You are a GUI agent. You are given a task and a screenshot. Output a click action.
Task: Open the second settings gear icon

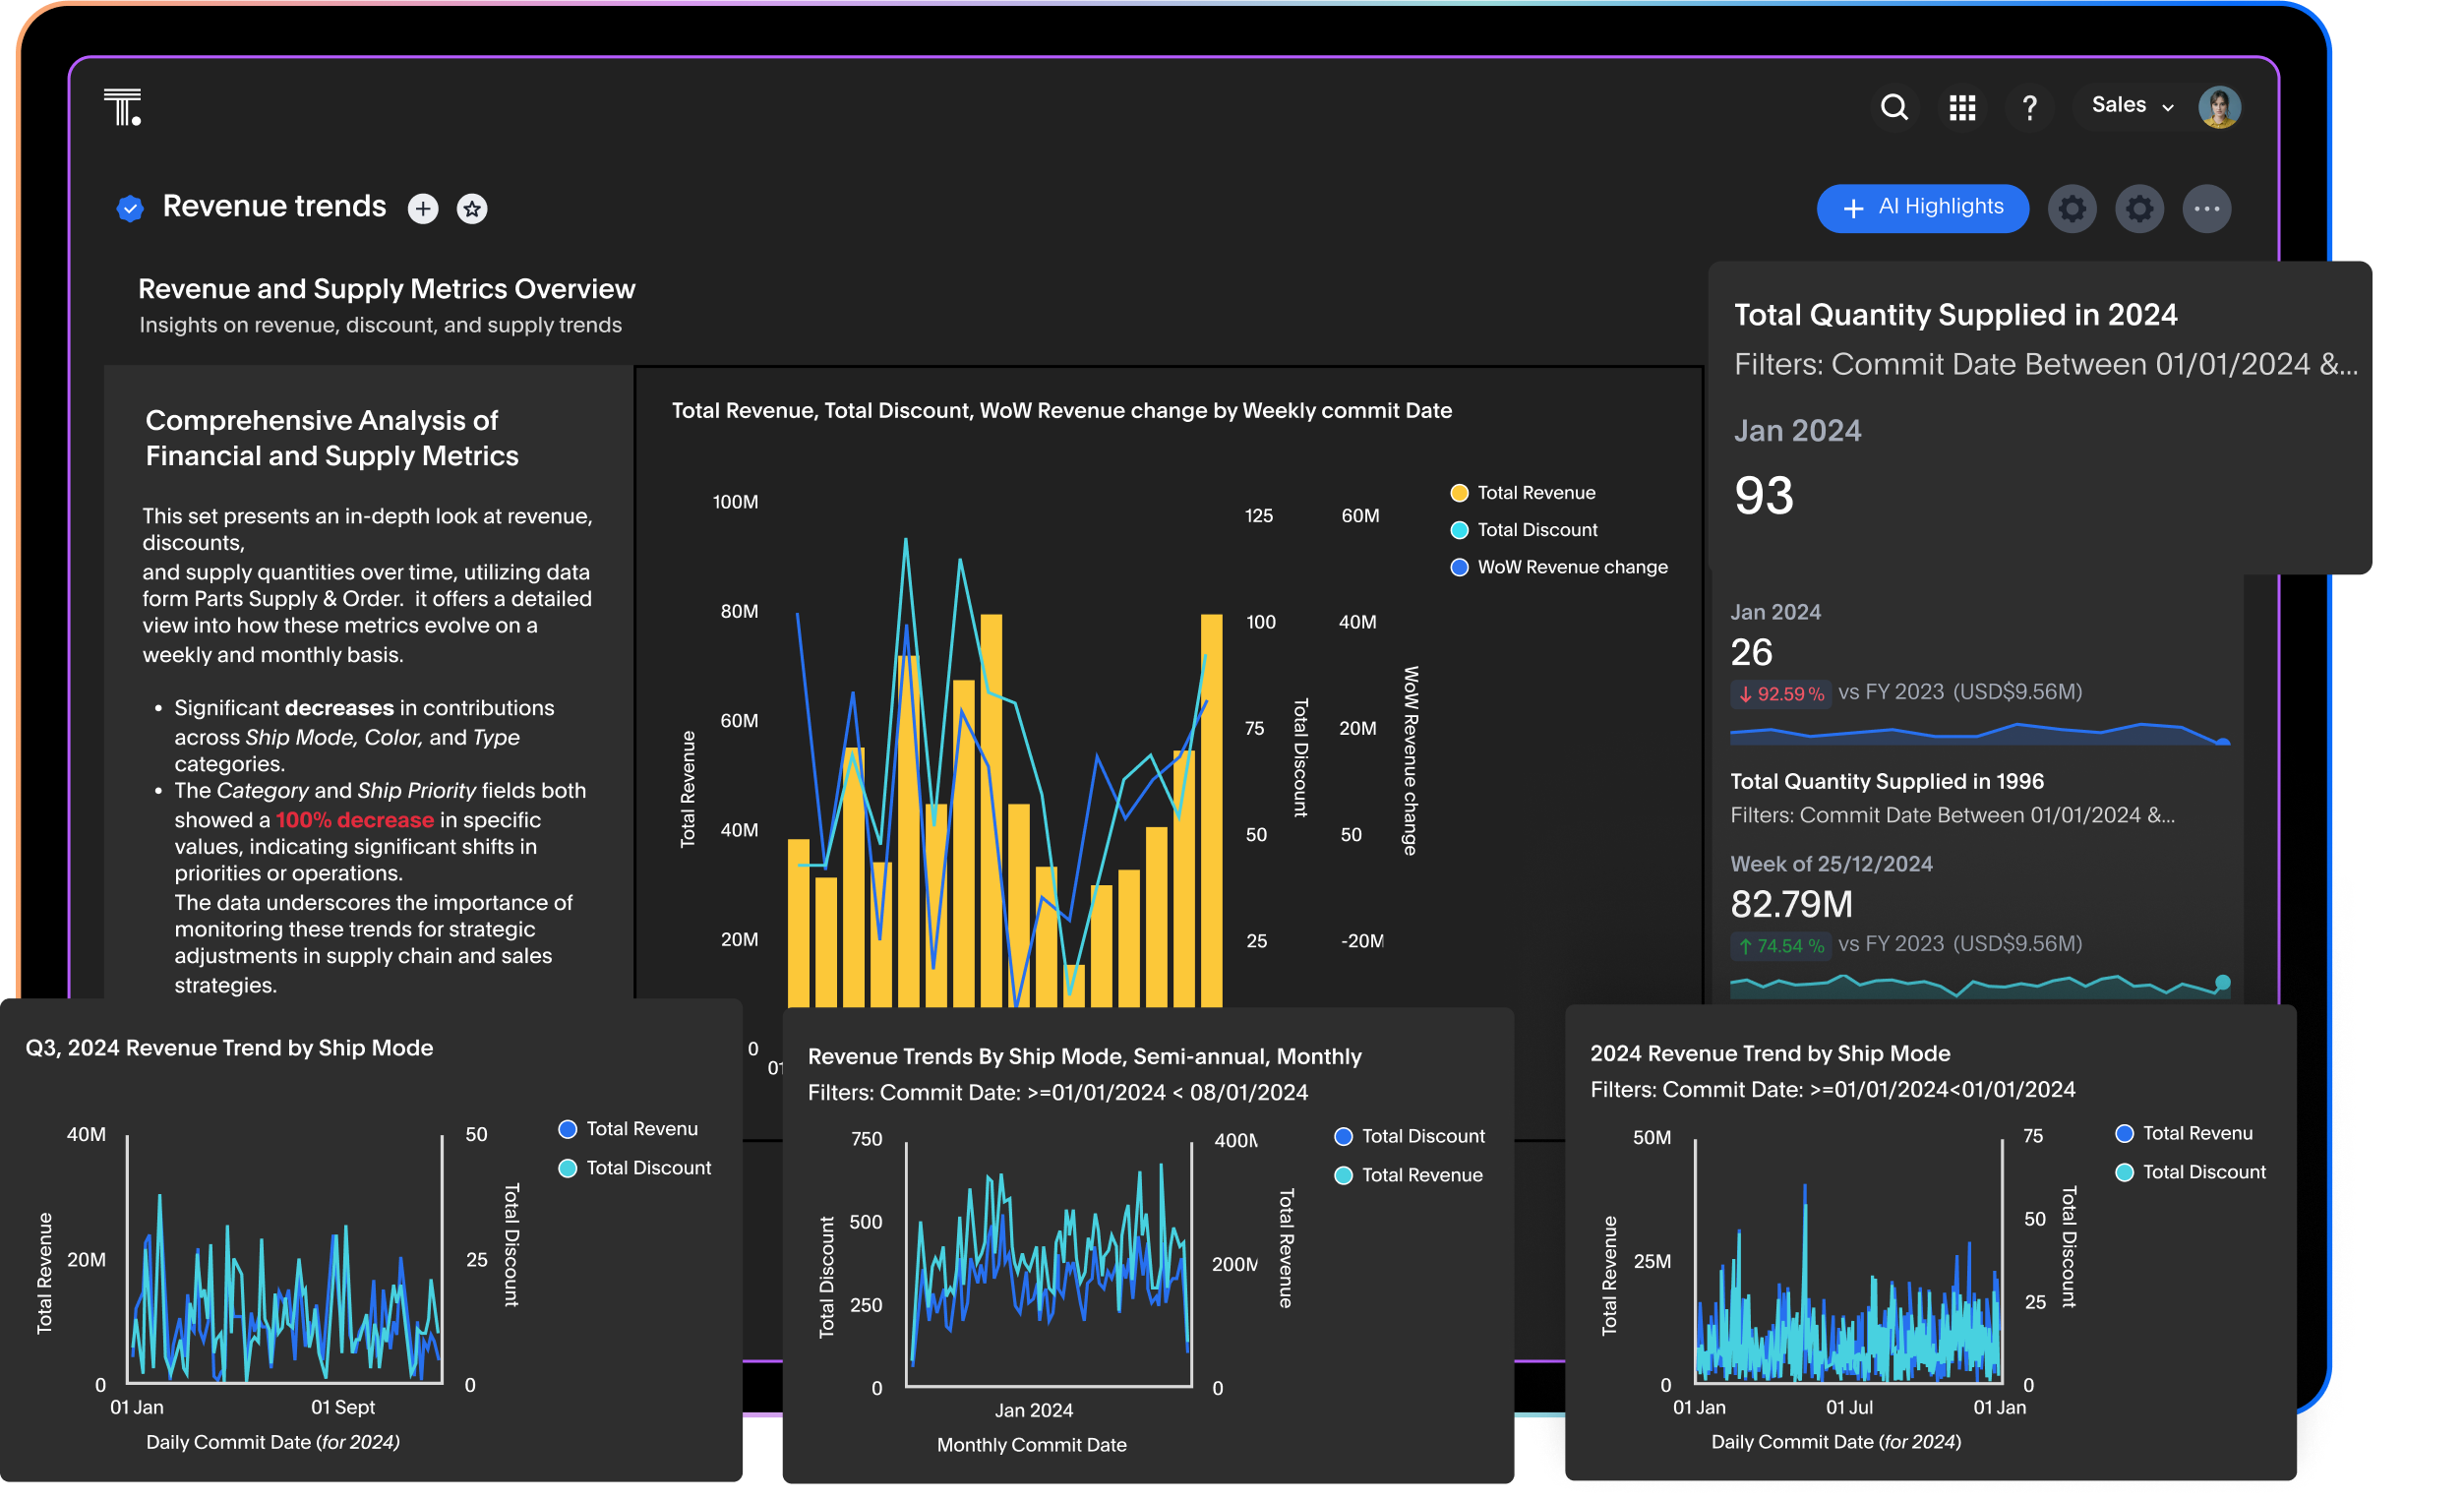2139,208
